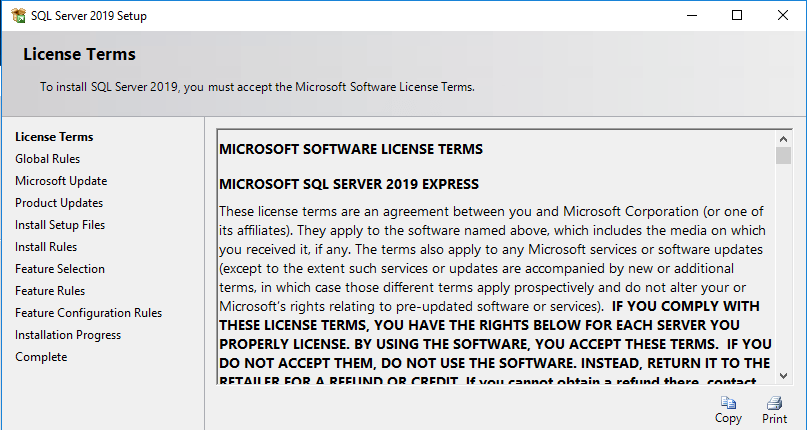
Task: Click the scroll up arrow in license box
Action: 783,139
